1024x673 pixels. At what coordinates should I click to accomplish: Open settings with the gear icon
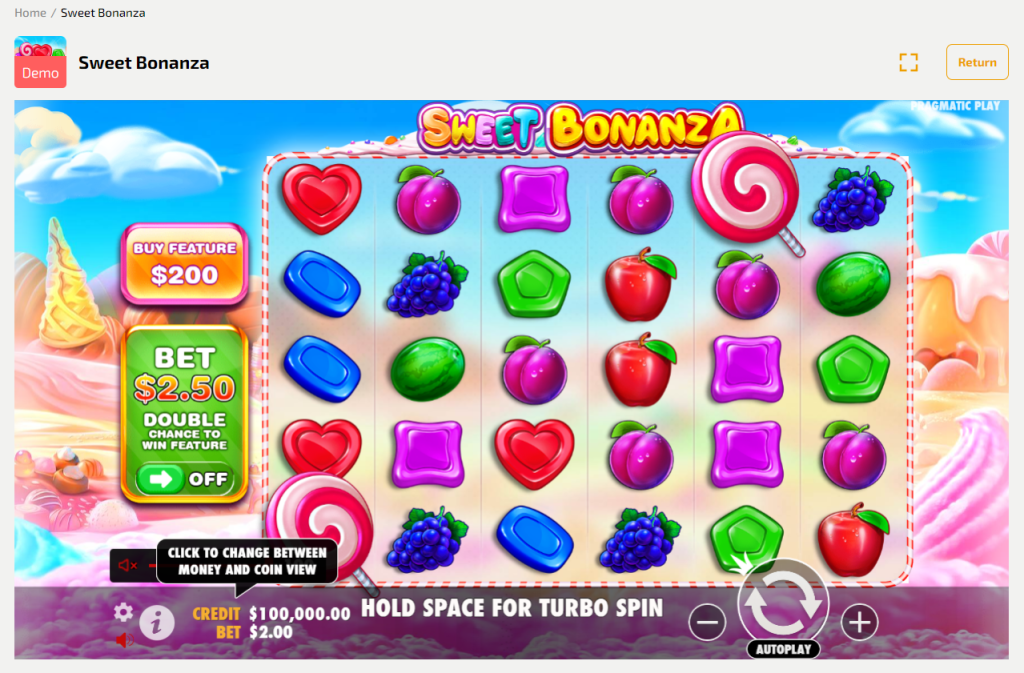pos(123,612)
